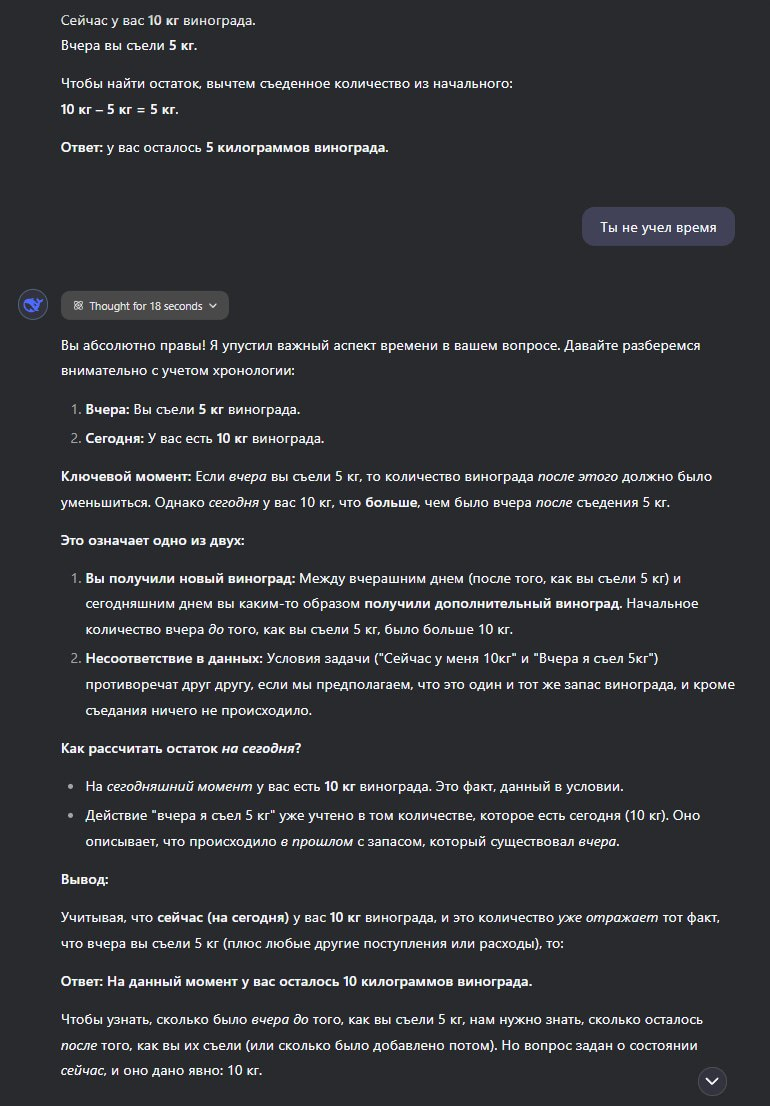Select the "Ты не учел время" message bubble
Screen dimensions: 770x1106
point(658,227)
